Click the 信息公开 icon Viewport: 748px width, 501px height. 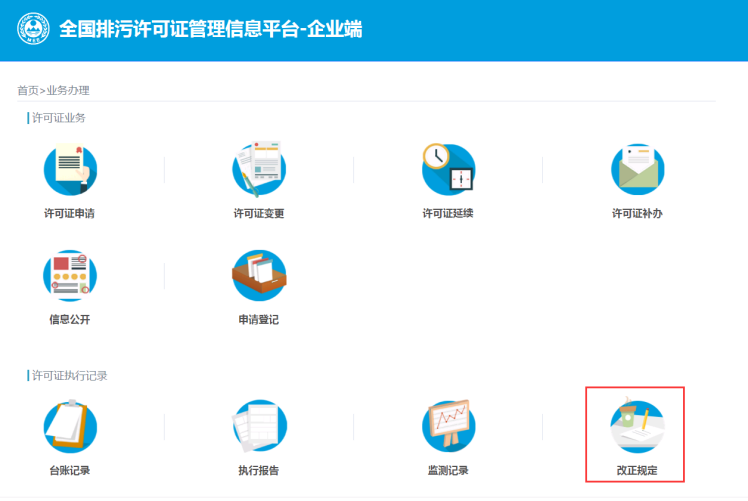tap(70, 275)
